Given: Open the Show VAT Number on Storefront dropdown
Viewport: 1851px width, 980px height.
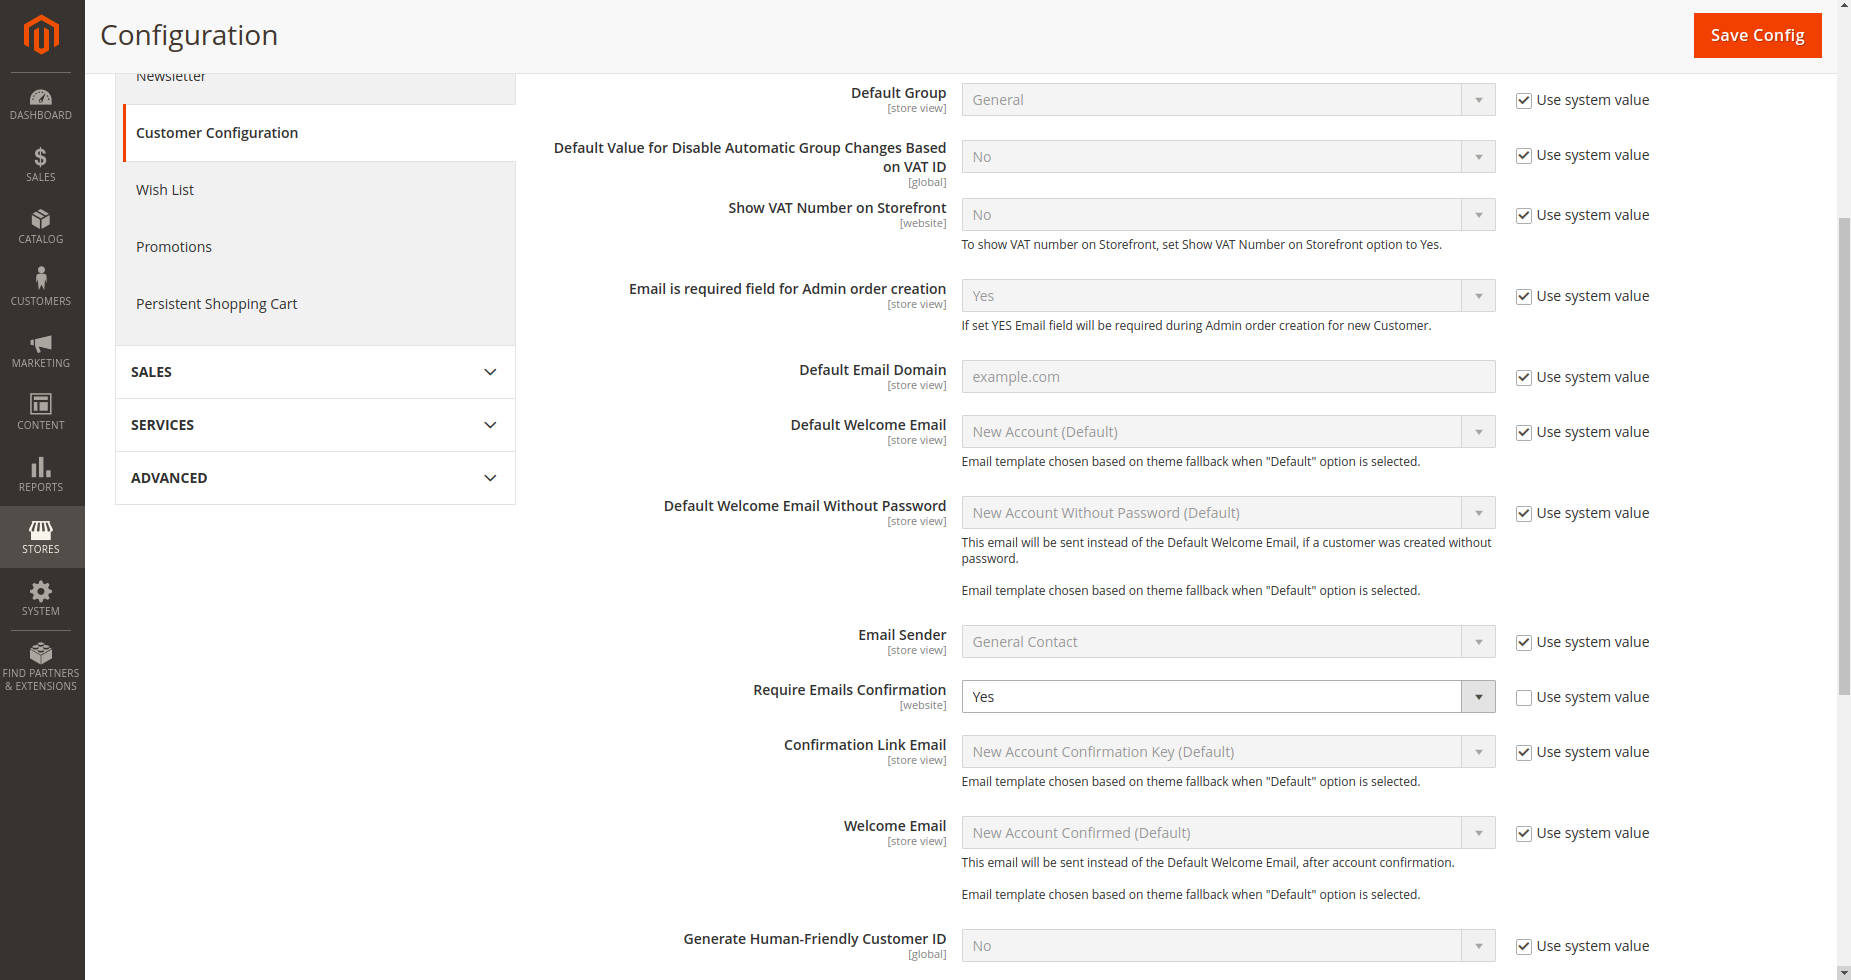Looking at the screenshot, I should [x=1228, y=215].
